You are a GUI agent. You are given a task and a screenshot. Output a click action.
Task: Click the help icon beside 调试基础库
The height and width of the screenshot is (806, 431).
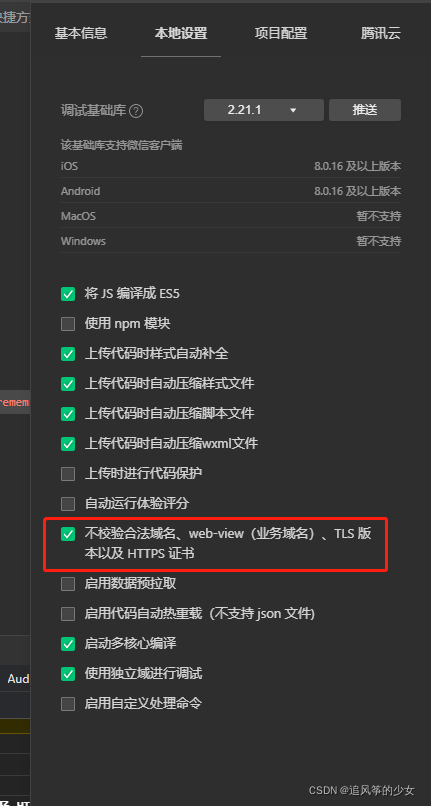point(136,111)
